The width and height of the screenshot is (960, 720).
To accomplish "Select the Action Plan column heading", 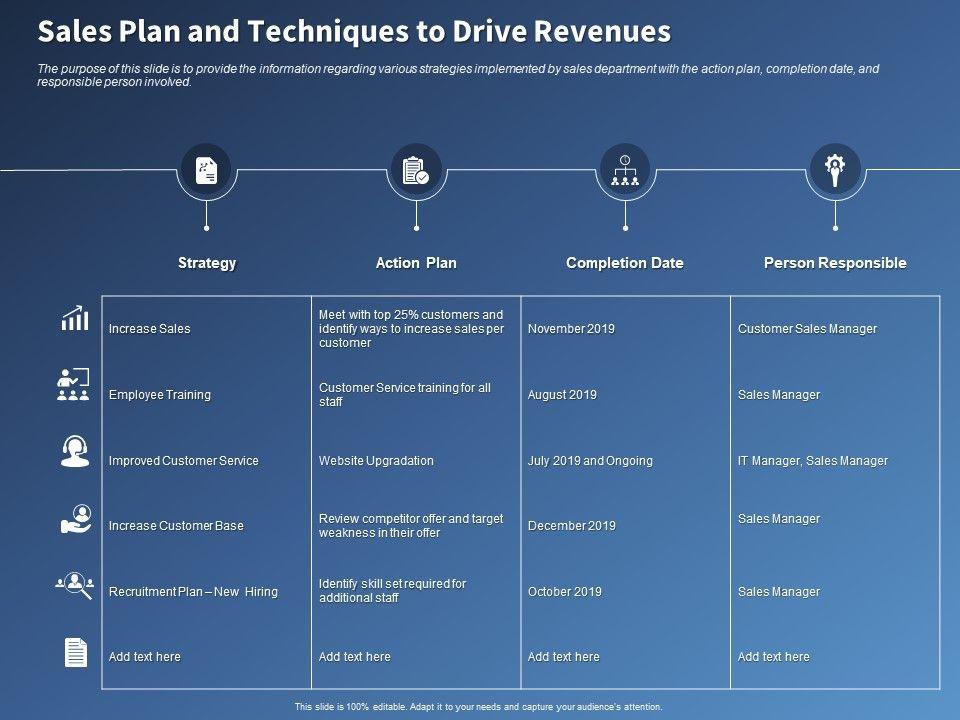I will 416,263.
